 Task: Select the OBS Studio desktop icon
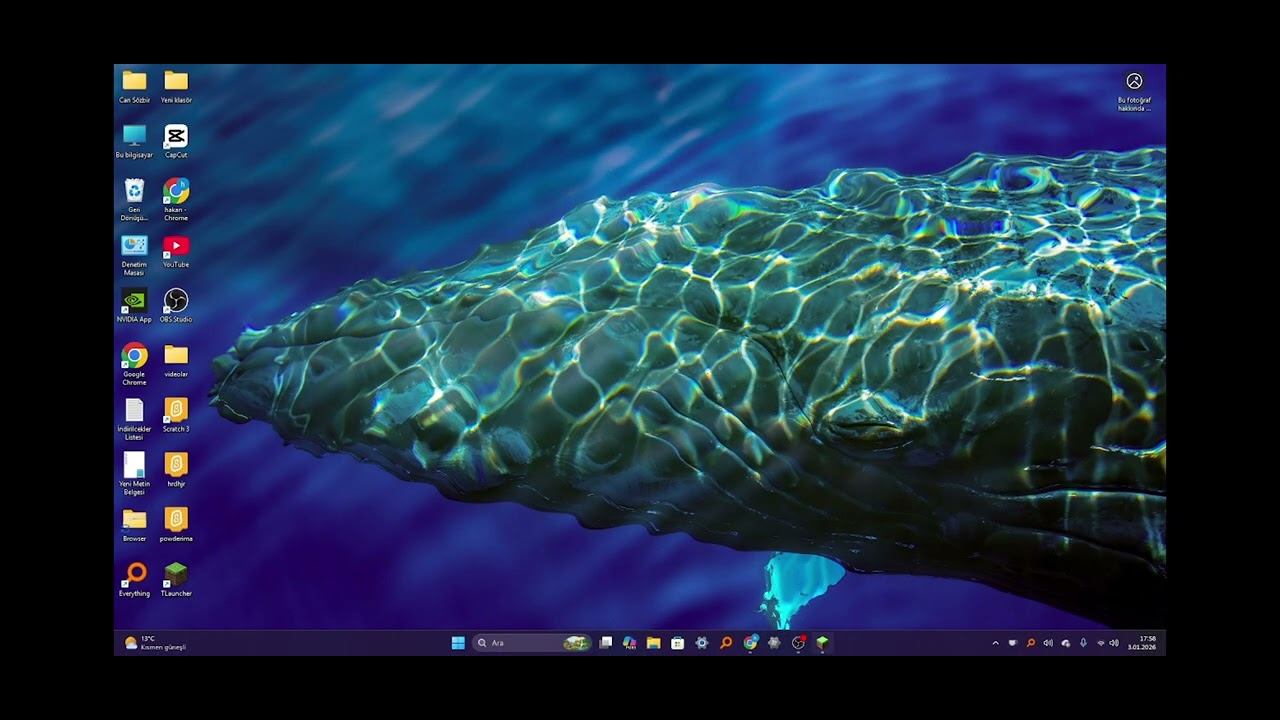click(x=176, y=306)
